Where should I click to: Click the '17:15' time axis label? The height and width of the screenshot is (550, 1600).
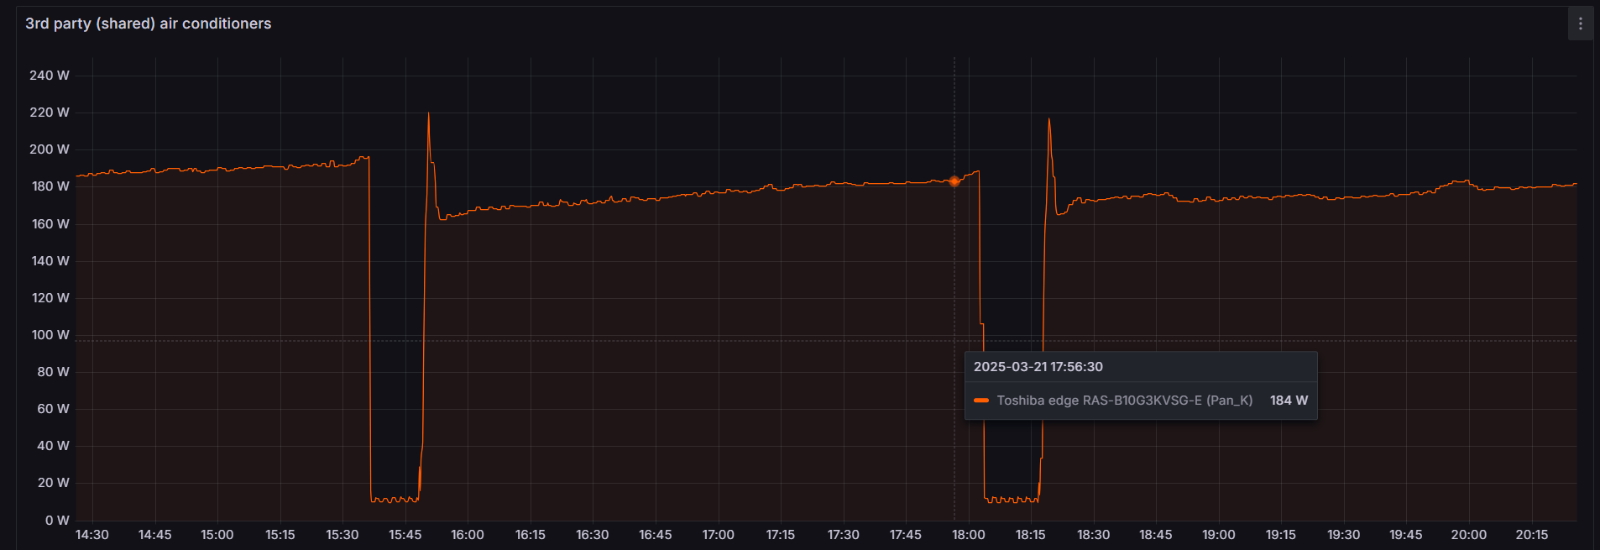[780, 535]
